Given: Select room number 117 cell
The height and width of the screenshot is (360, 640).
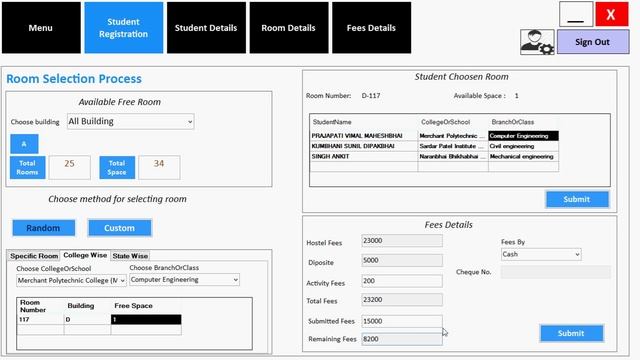Looking at the screenshot, I should pos(40,320).
